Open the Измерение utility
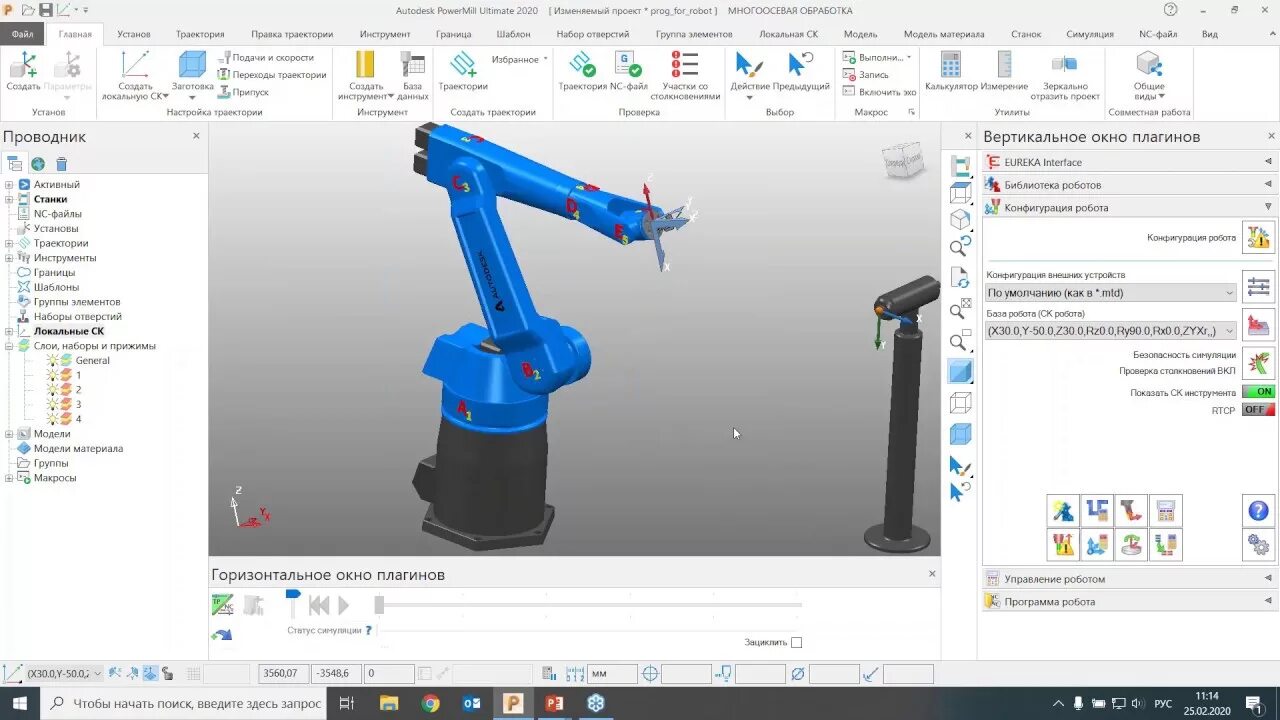Image resolution: width=1280 pixels, height=720 pixels. point(1004,72)
